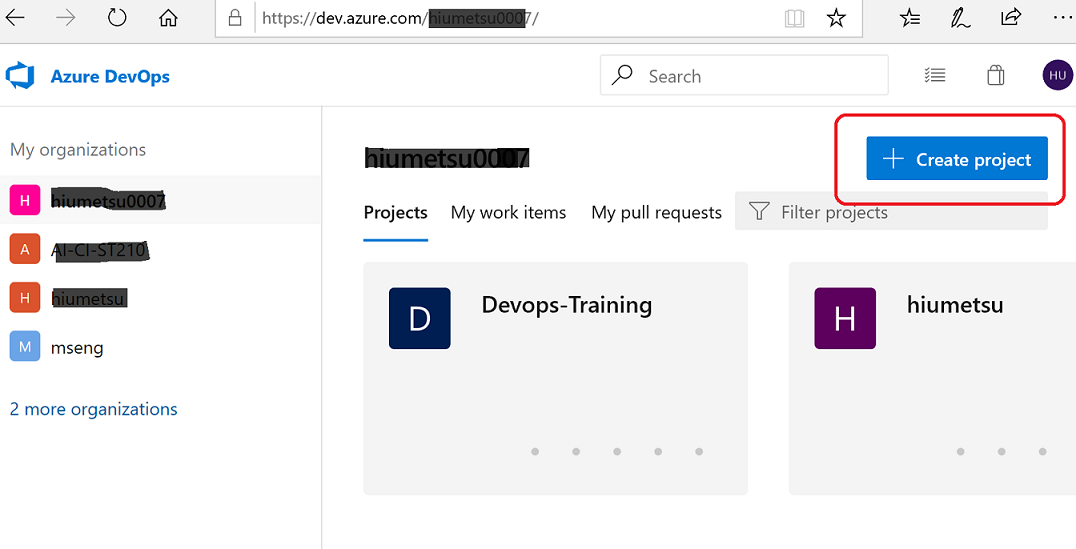This screenshot has height=549, width=1076.
Task: Click the D icon of Devops-Training
Action: [419, 318]
